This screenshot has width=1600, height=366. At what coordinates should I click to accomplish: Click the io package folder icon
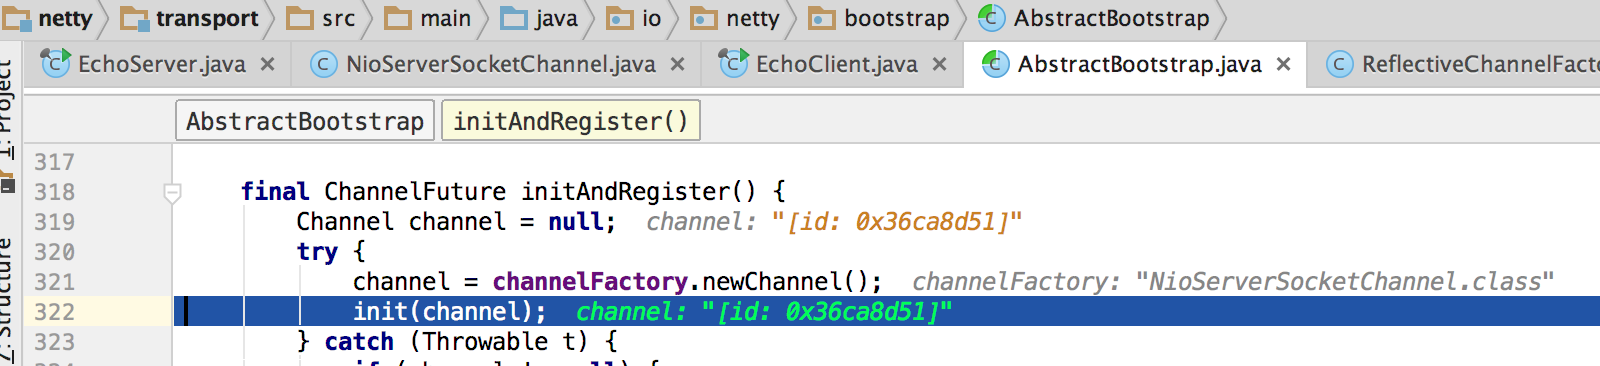(x=620, y=17)
